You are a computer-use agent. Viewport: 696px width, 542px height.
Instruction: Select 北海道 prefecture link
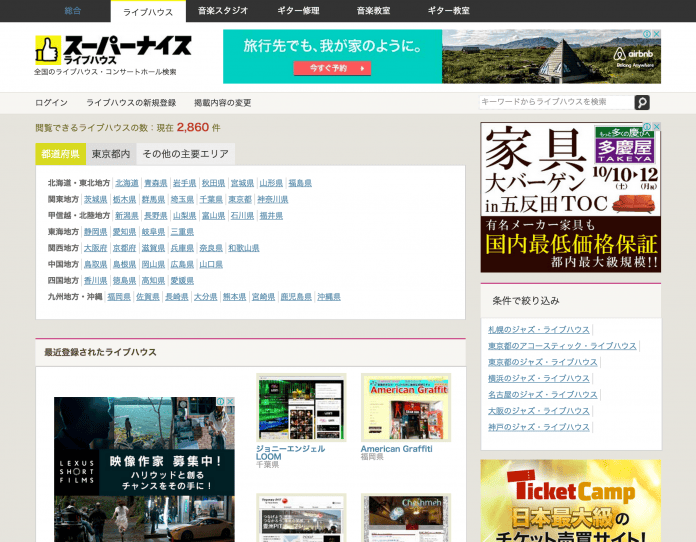127,183
